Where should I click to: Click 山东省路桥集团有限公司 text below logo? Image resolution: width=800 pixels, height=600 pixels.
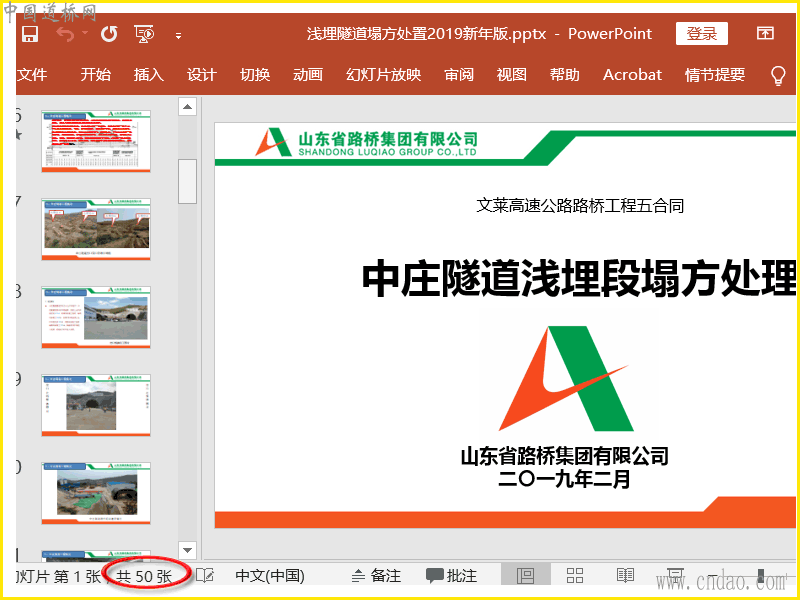coord(565,456)
